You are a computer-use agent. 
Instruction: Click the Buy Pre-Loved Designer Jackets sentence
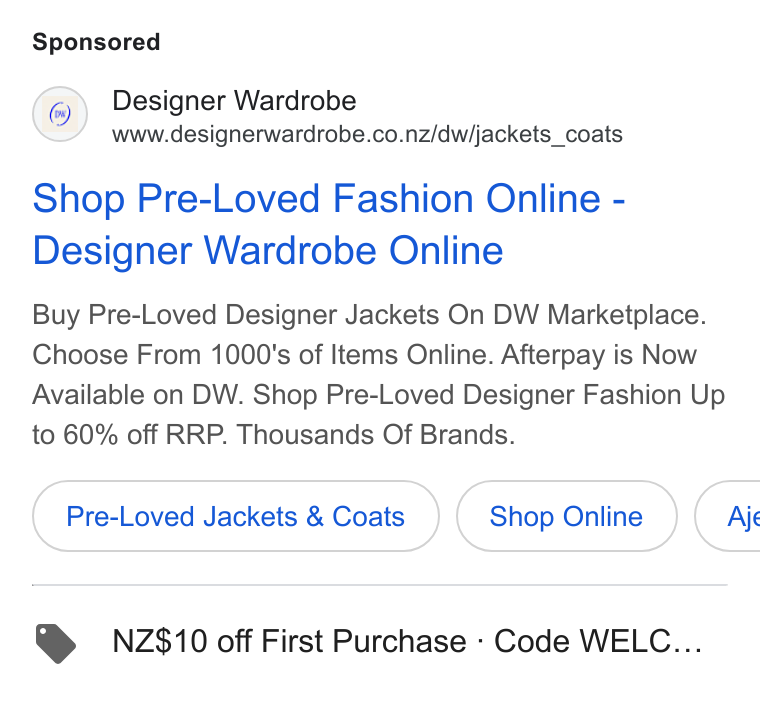pyautogui.click(x=369, y=315)
